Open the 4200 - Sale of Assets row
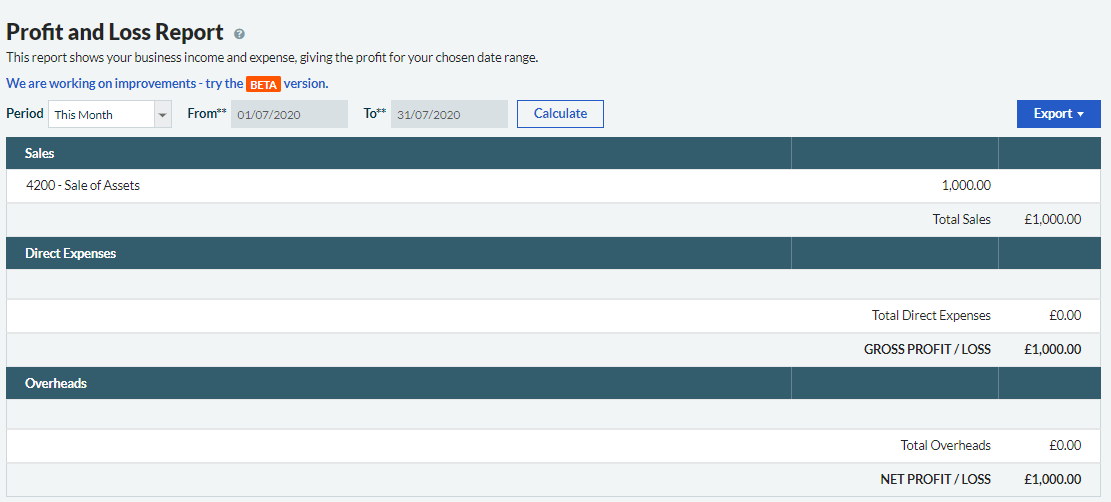1111x502 pixels. tap(83, 185)
